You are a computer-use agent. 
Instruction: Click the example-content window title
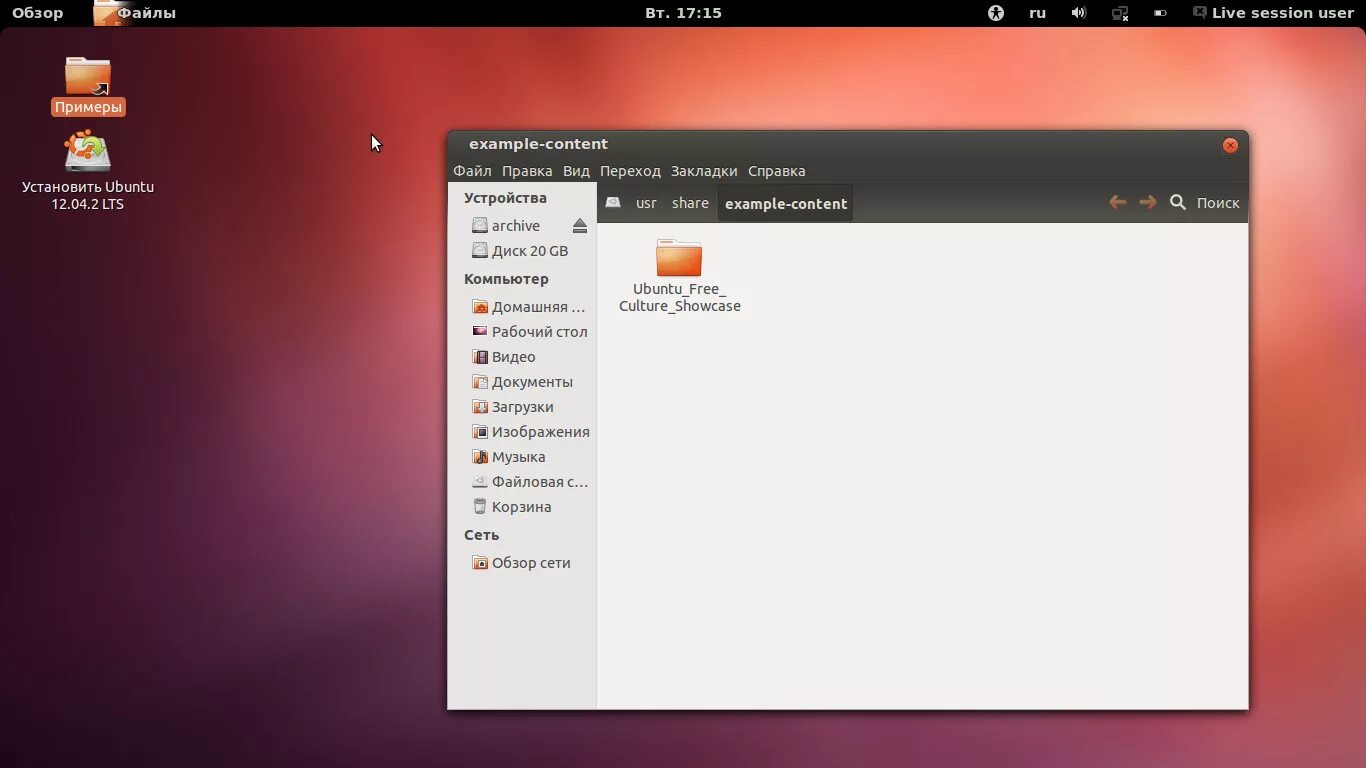pyautogui.click(x=538, y=144)
